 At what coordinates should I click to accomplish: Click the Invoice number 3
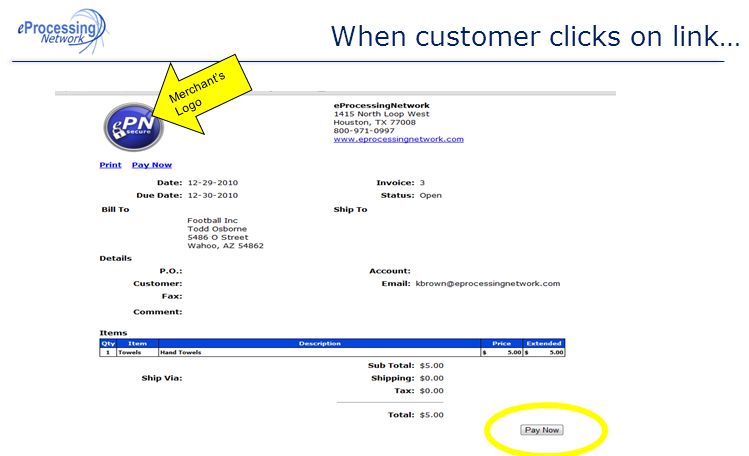tap(422, 182)
